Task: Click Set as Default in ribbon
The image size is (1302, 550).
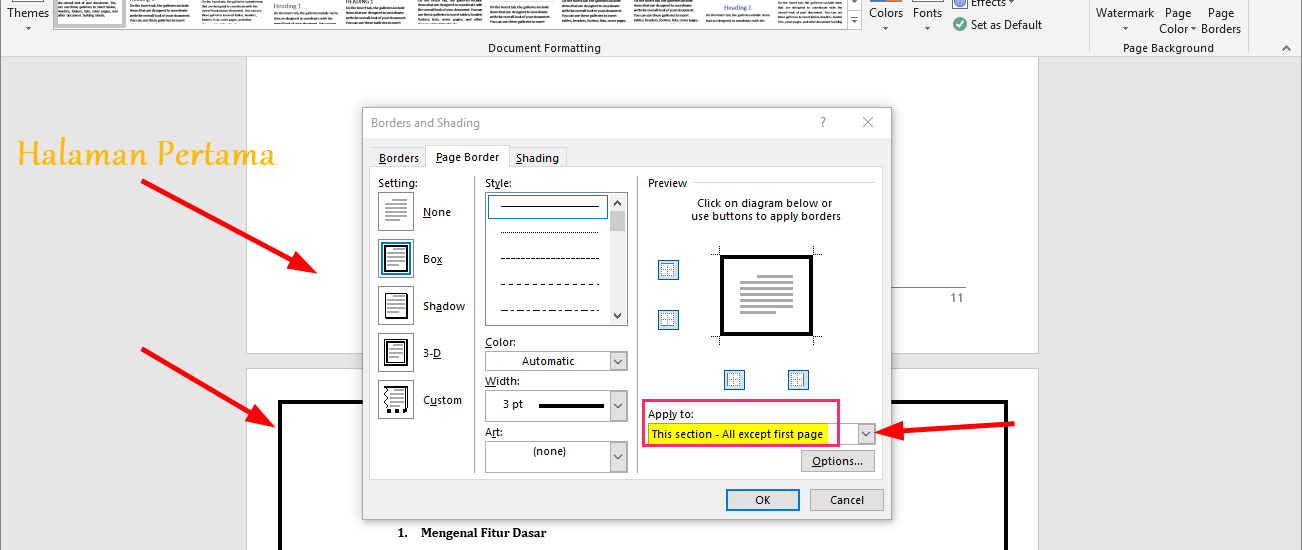Action: click(x=998, y=25)
